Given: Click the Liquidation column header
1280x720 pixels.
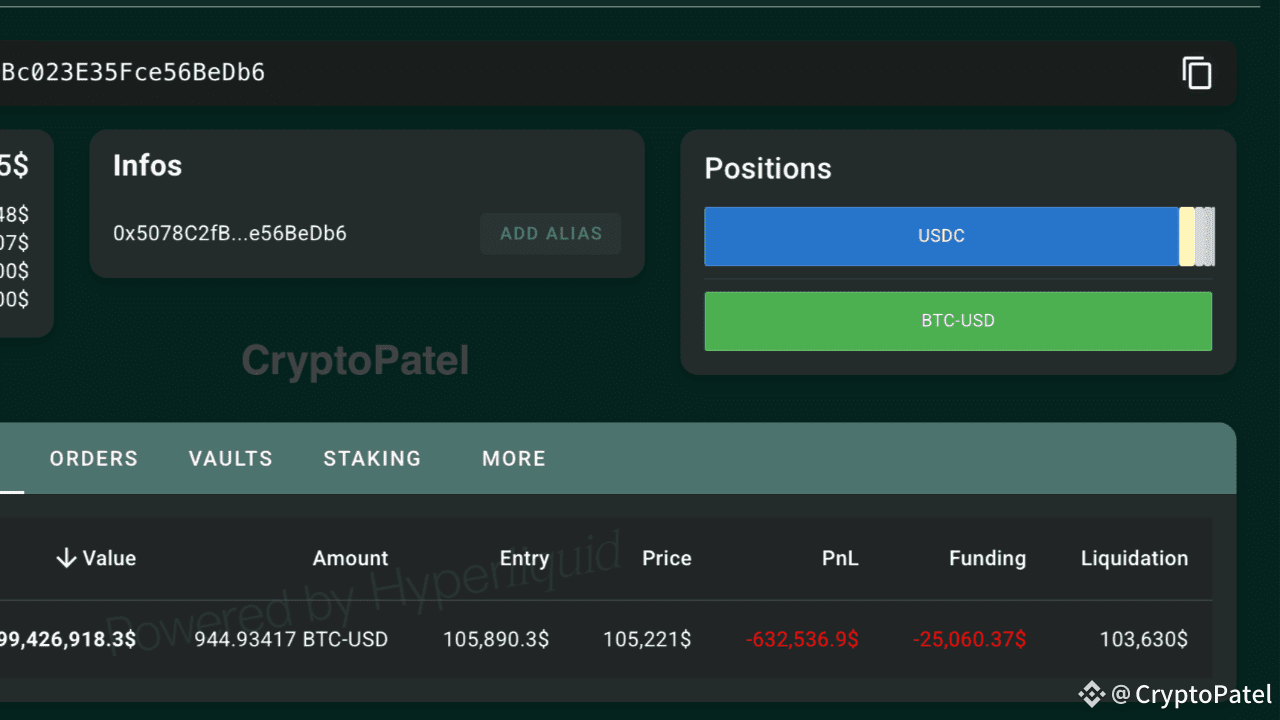Looking at the screenshot, I should pos(1134,558).
